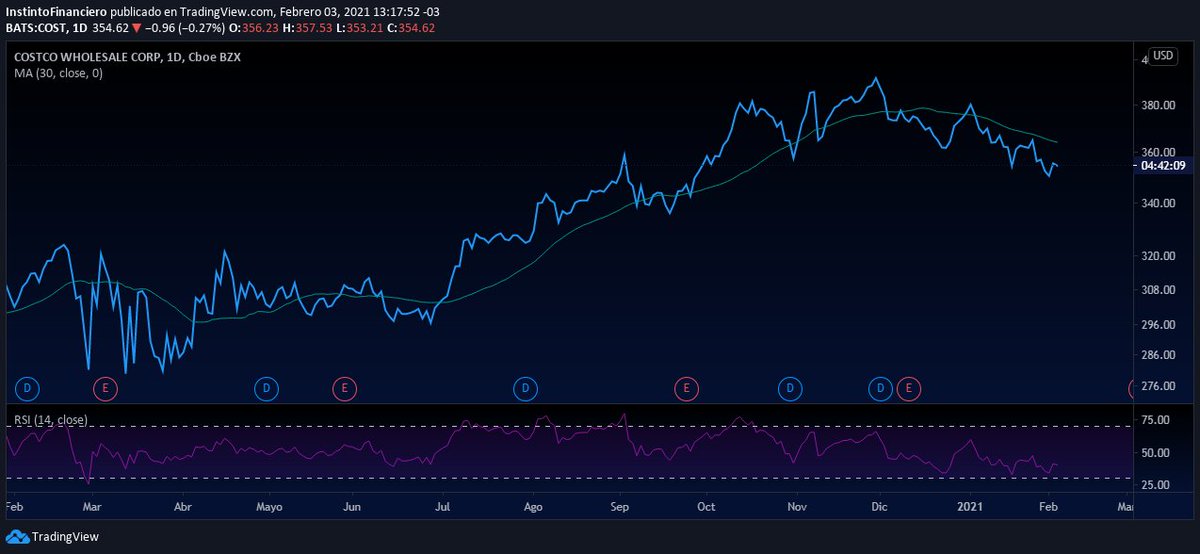
Task: Click the dividend D marker at Dic
Action: point(881,387)
